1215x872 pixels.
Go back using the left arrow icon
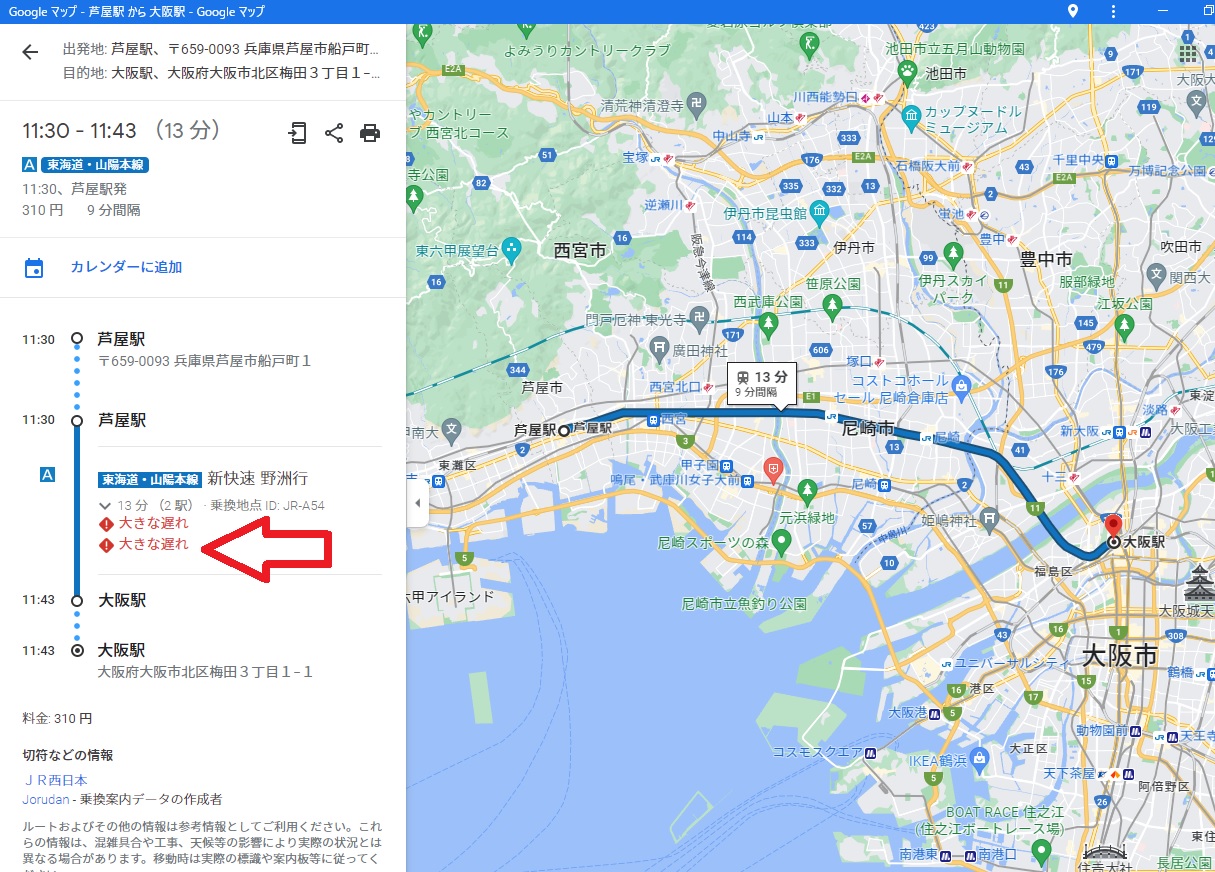[x=30, y=53]
